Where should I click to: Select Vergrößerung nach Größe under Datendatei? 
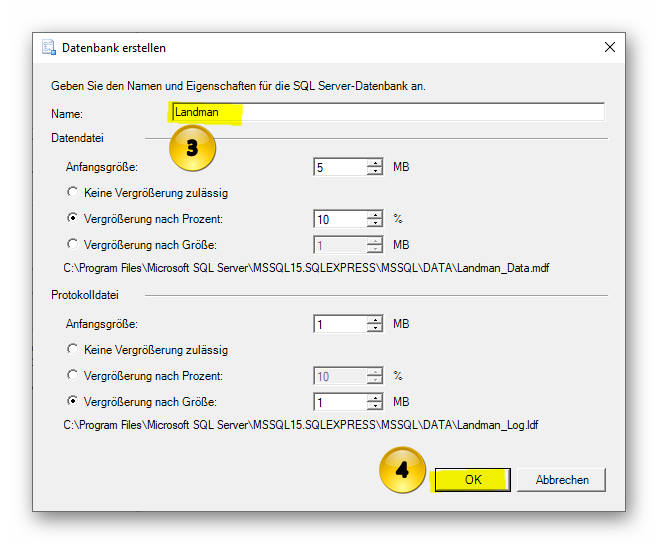coord(72,244)
